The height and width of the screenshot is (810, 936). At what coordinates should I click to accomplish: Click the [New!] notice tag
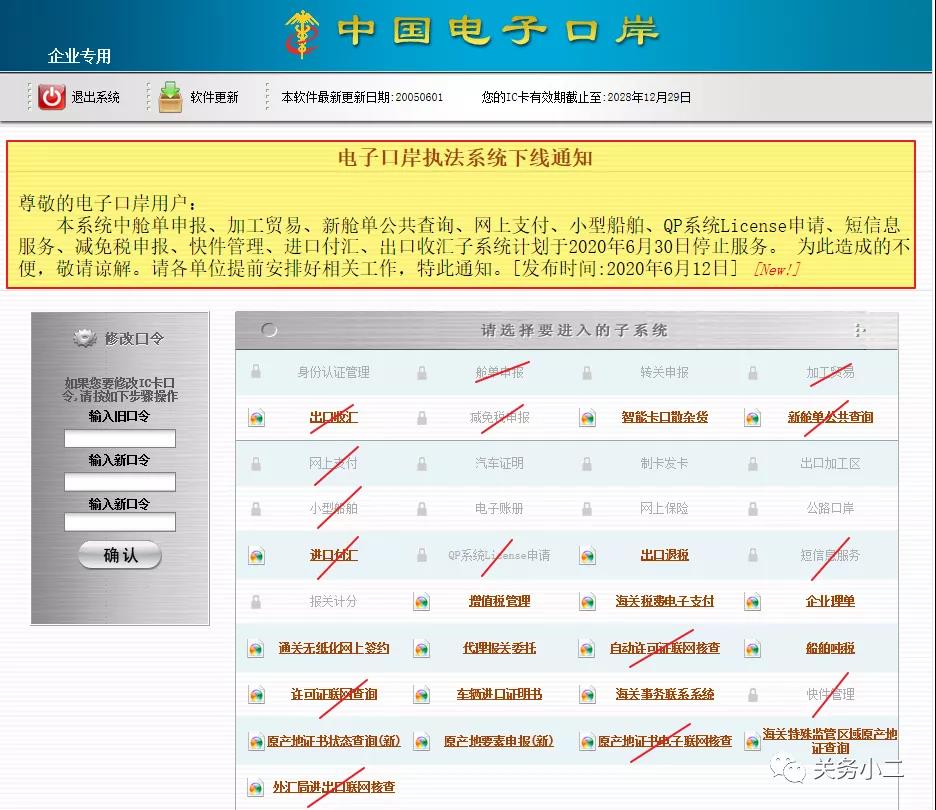click(776, 269)
